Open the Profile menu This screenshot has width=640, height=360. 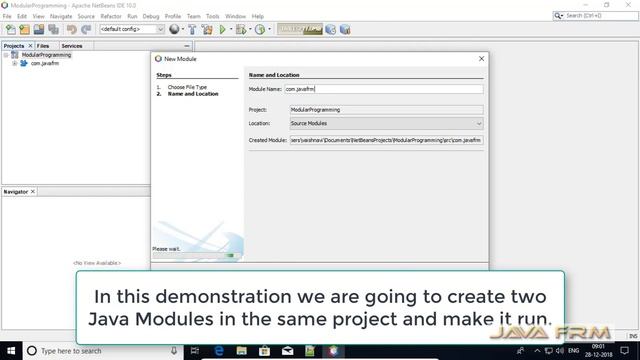tap(173, 16)
